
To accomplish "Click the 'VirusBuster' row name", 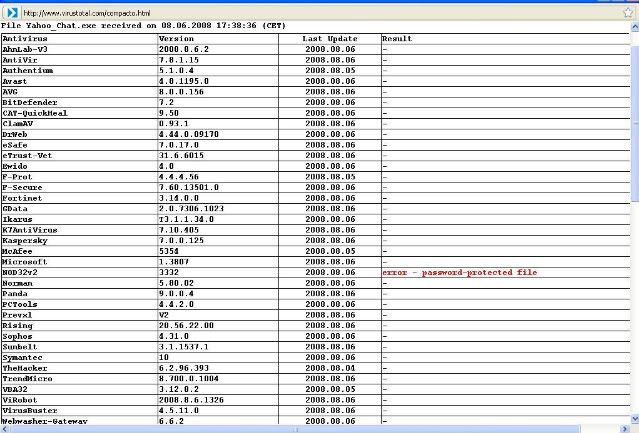I will point(30,411).
